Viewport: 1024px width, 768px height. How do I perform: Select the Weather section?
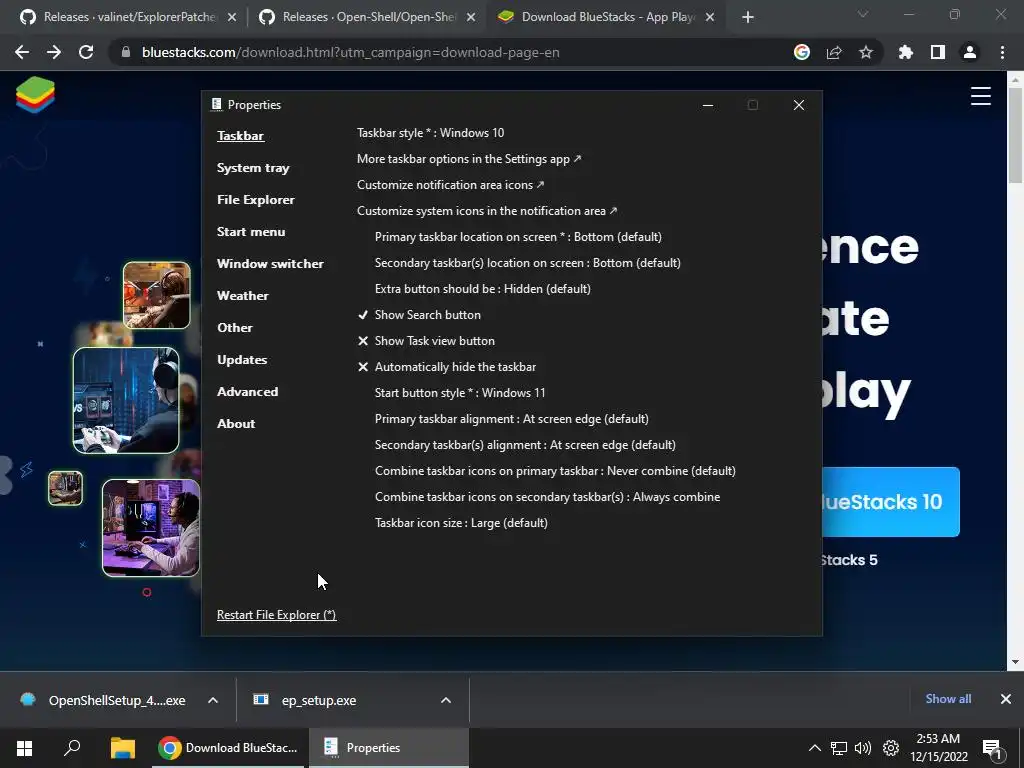pos(242,296)
